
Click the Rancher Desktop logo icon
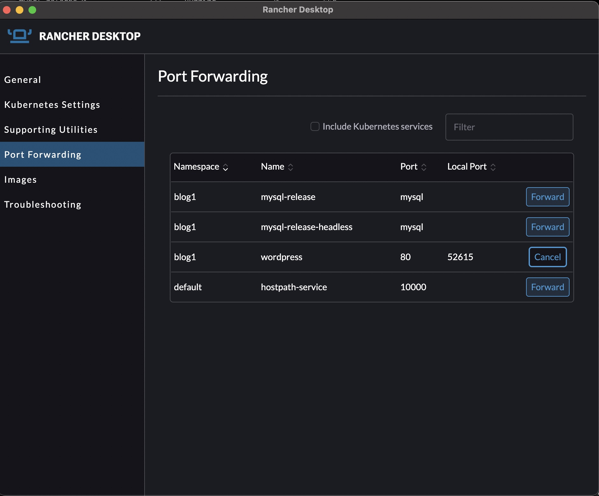[19, 36]
